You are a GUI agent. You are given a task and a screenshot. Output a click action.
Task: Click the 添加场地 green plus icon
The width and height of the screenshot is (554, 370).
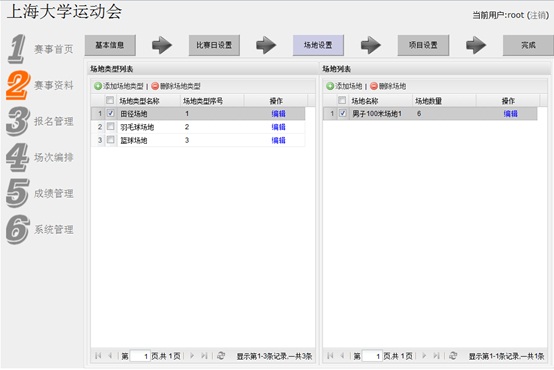(x=330, y=86)
